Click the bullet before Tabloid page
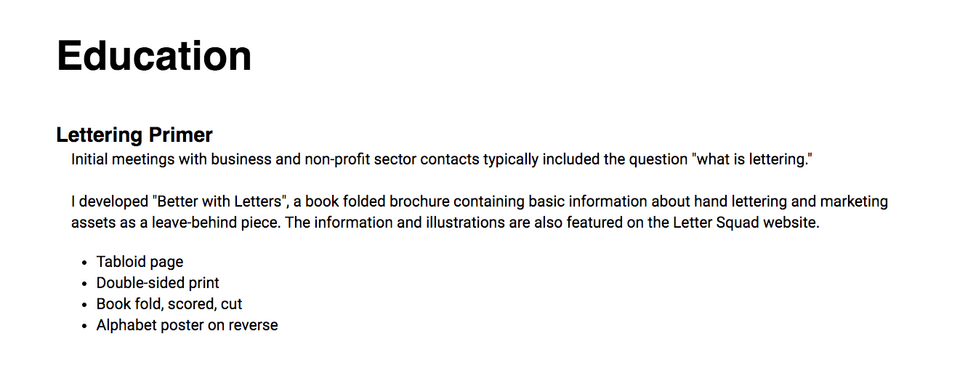 84,263
